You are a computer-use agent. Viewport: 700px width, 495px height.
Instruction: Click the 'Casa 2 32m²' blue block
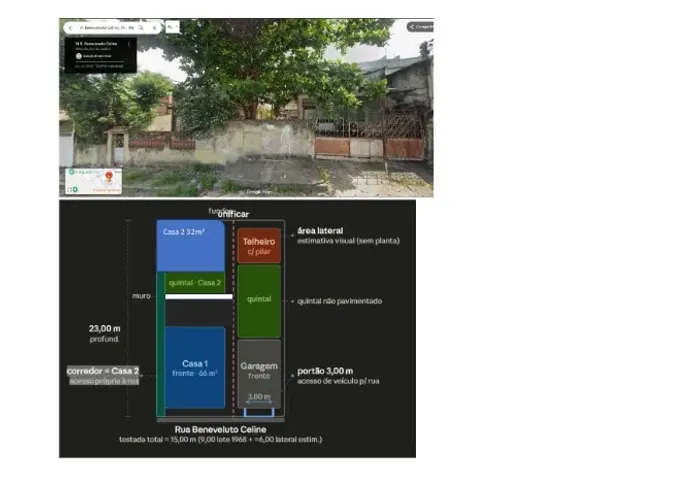coord(191,245)
